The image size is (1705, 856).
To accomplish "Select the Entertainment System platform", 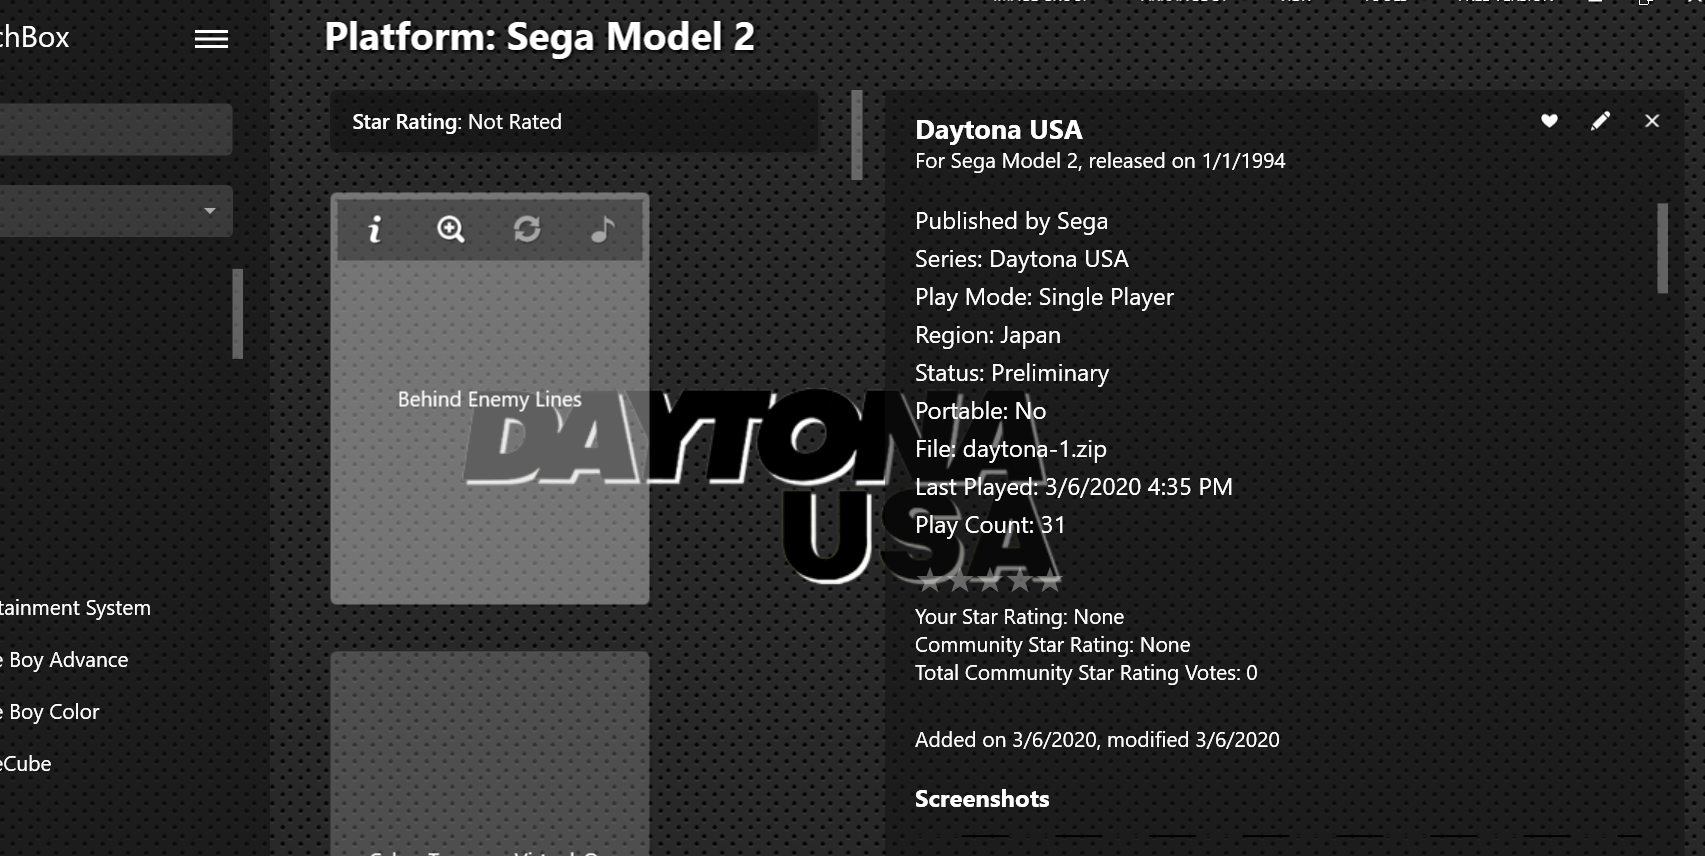I will tap(75, 608).
